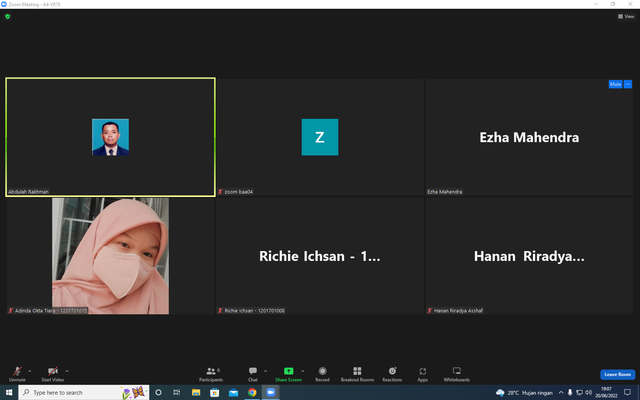Select the zoom baa04 avatar with letter Z
This screenshot has height=400, width=640.
[320, 137]
